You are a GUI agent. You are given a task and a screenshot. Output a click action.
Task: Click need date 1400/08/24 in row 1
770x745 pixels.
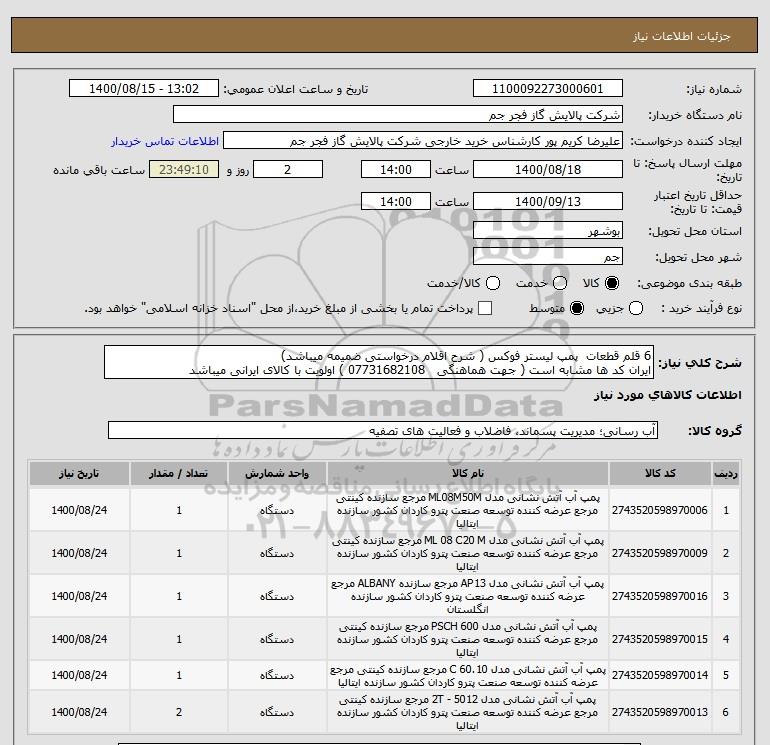[x=79, y=510]
